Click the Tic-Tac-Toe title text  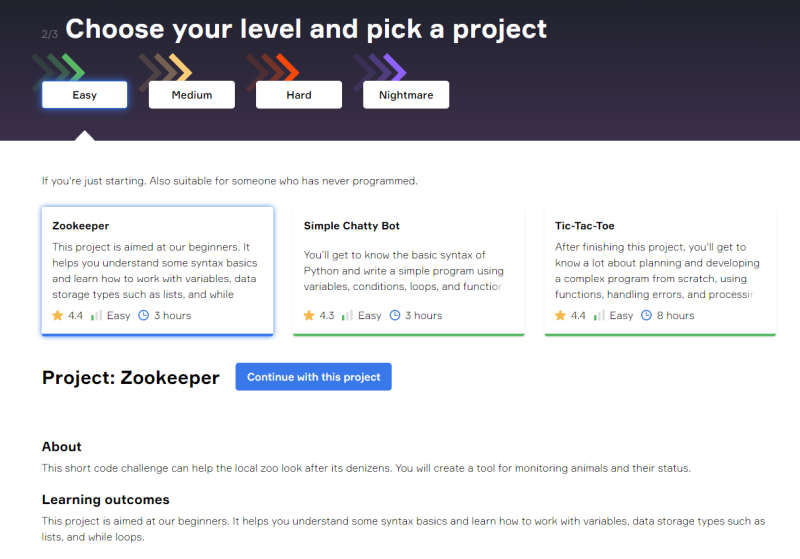pyautogui.click(x=585, y=226)
